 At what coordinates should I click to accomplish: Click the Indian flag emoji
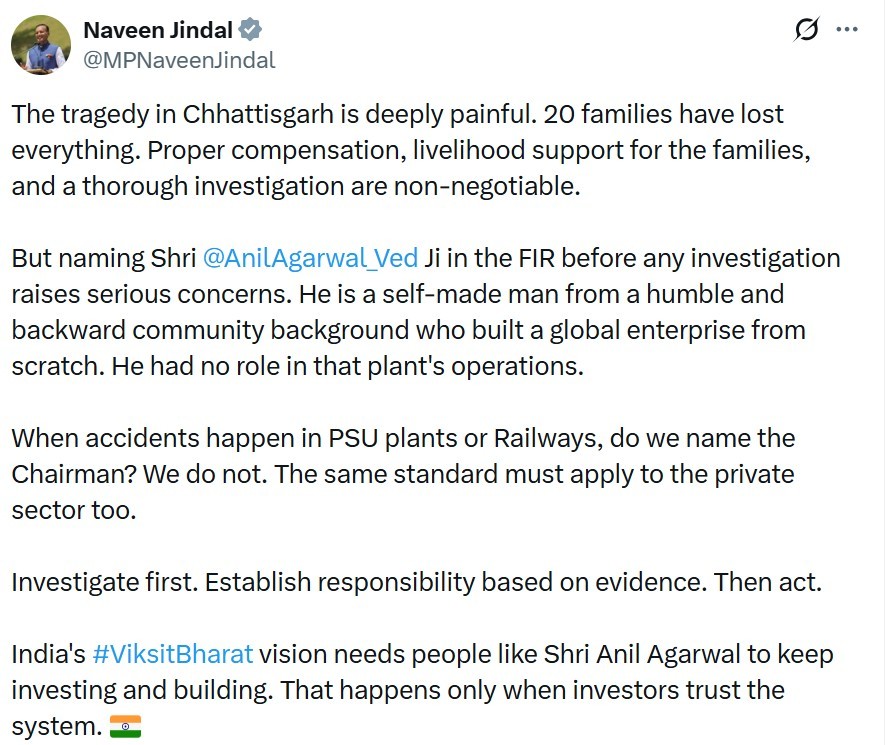point(125,727)
